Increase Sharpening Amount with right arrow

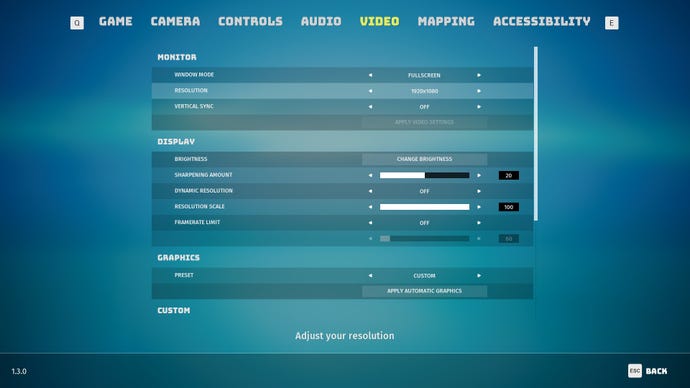[479, 176]
